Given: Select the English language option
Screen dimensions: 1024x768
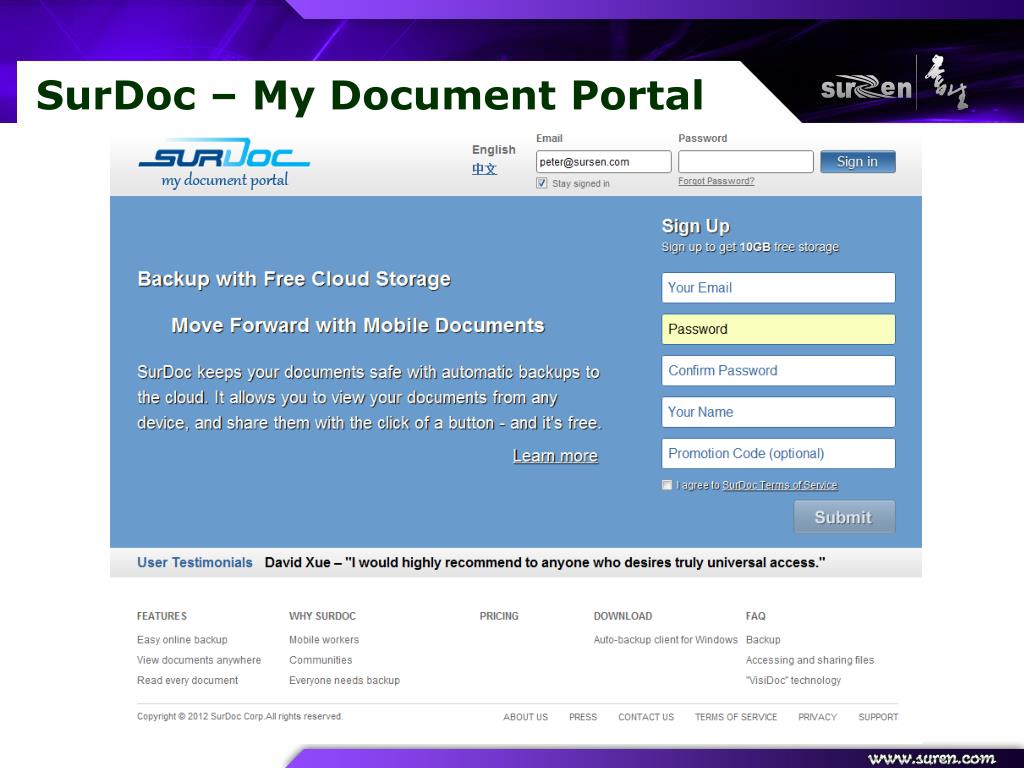Looking at the screenshot, I should tap(494, 150).
